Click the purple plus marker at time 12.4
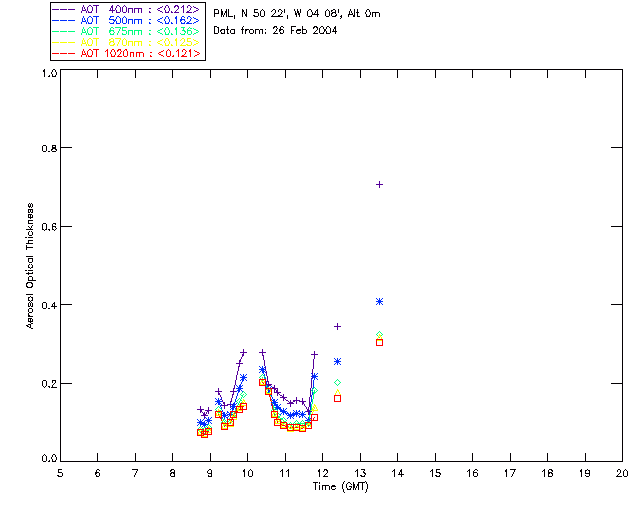Screen dimensions: 640x512 (338, 327)
